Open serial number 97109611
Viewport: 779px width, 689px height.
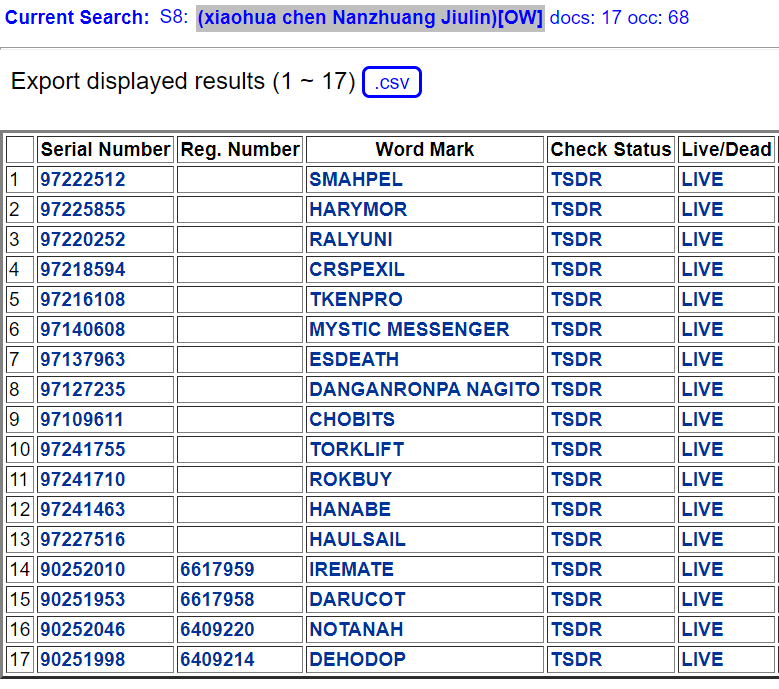(x=81, y=419)
